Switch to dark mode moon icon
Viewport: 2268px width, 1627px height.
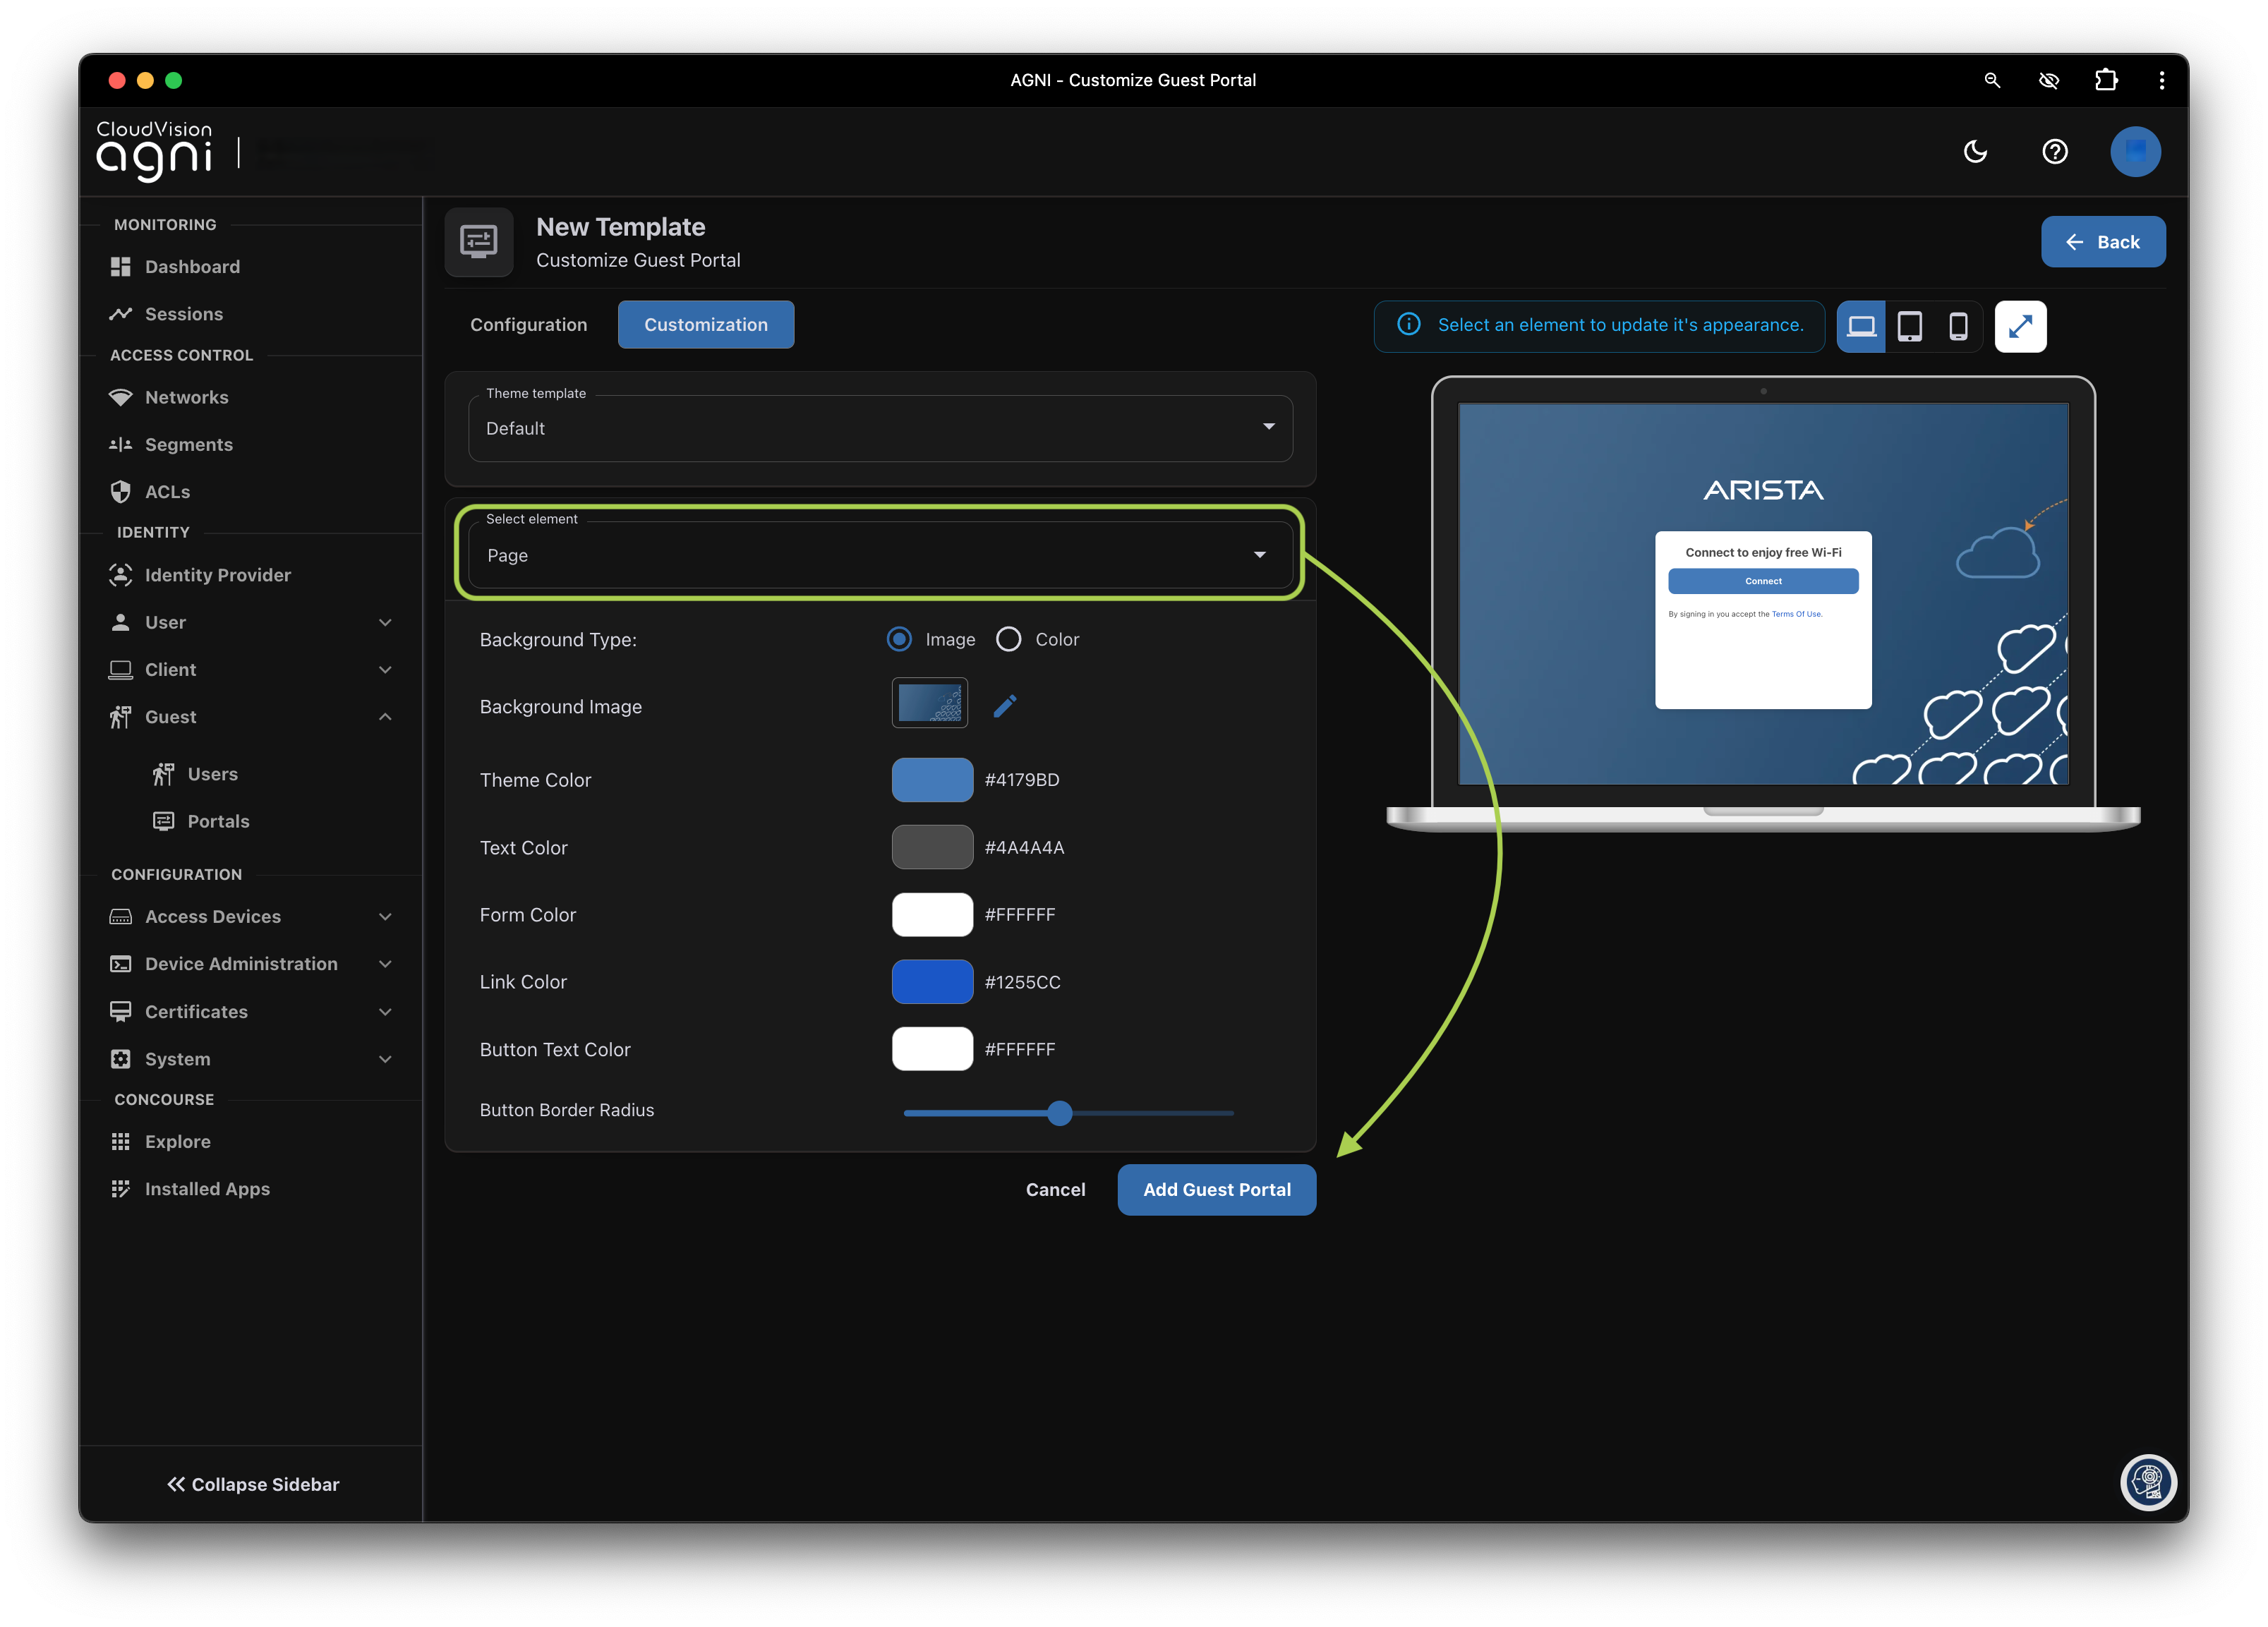pos(1975,152)
